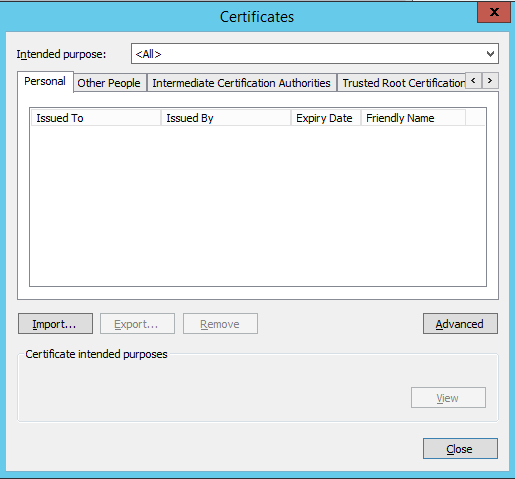Sort by the Issued By column header

pos(226,118)
